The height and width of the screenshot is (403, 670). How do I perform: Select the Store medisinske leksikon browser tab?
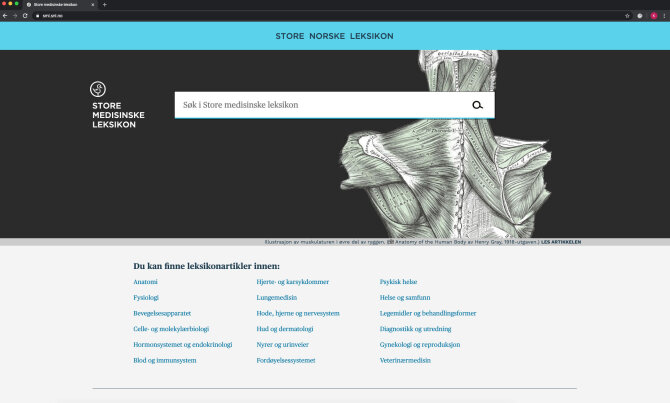[60, 5]
